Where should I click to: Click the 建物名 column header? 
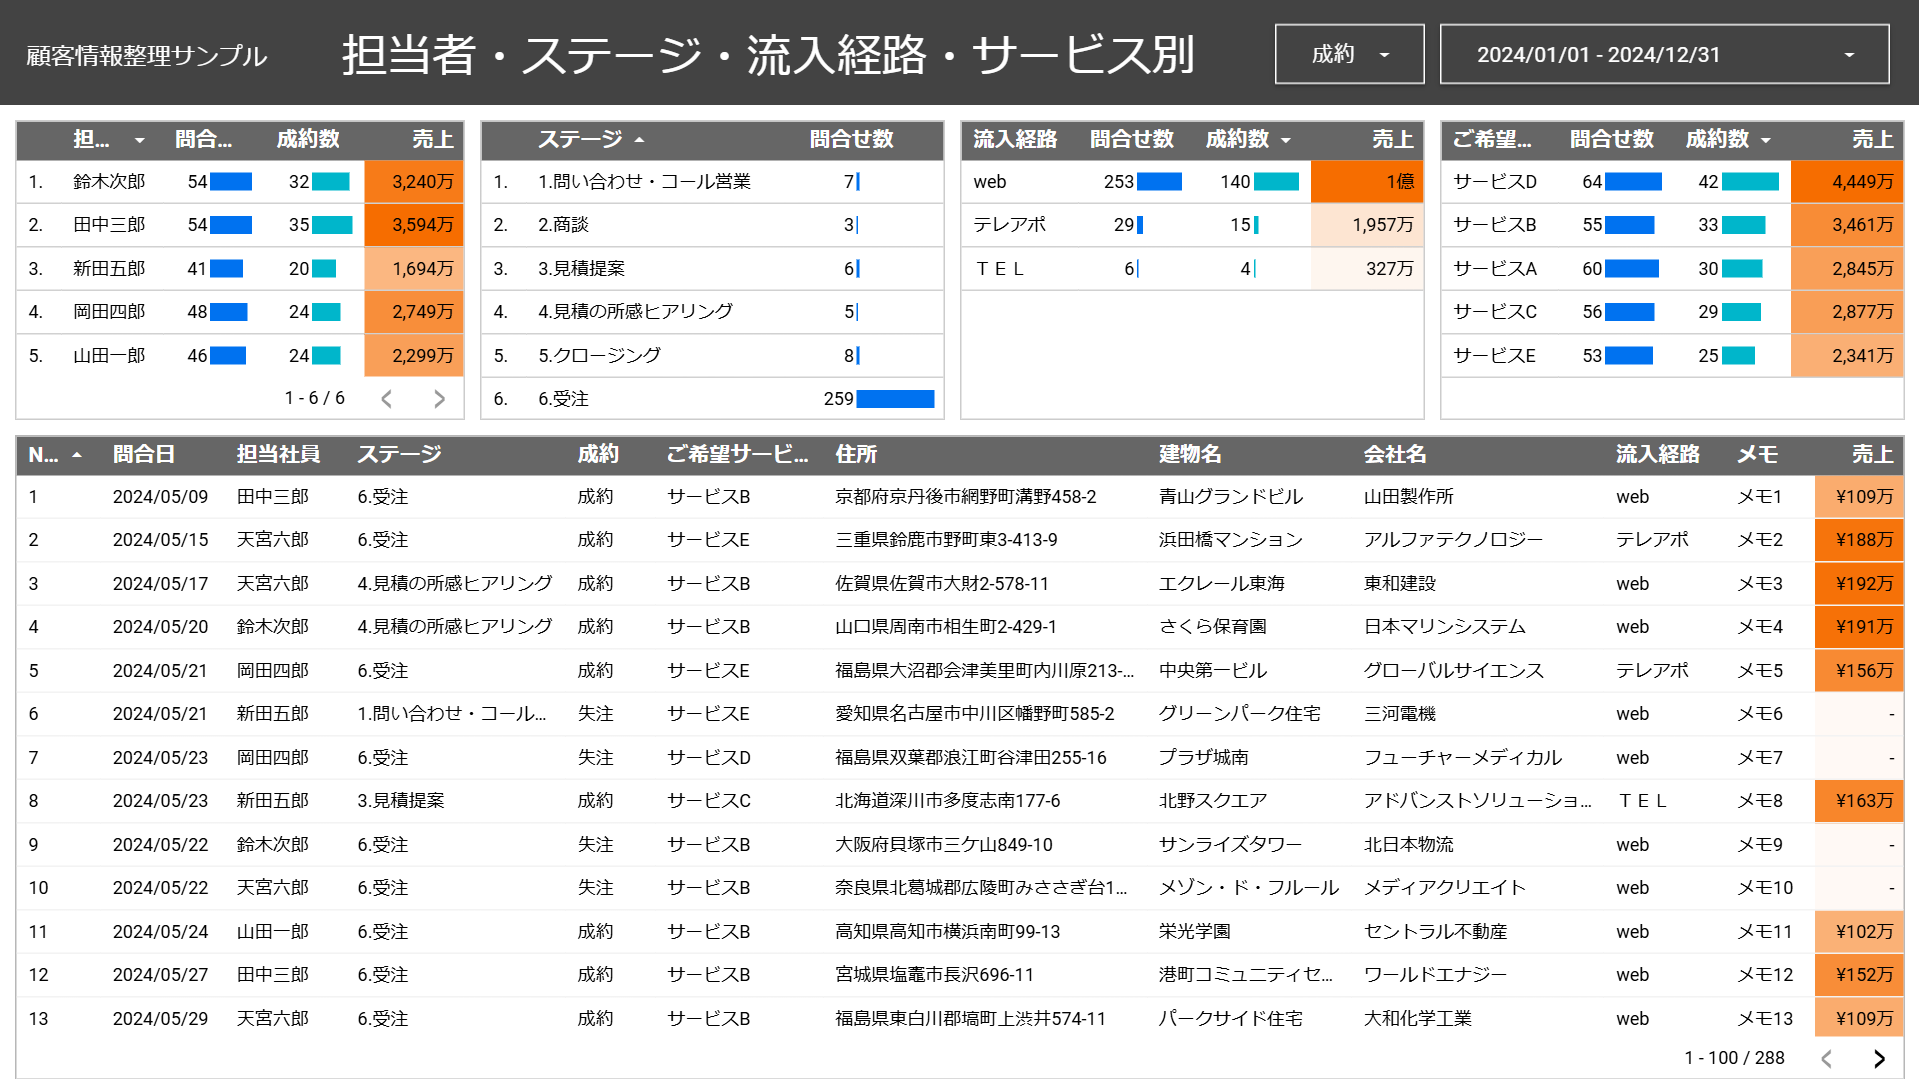point(1189,455)
